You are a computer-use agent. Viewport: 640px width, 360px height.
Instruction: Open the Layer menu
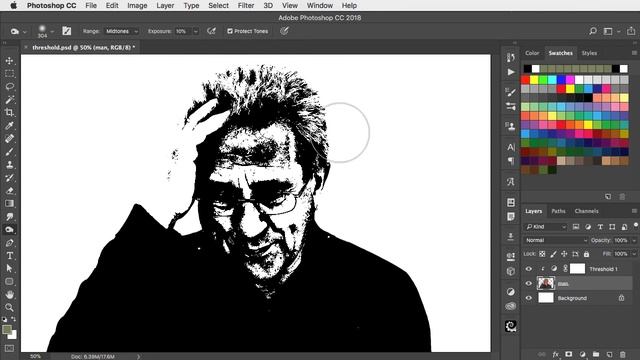(x=165, y=6)
